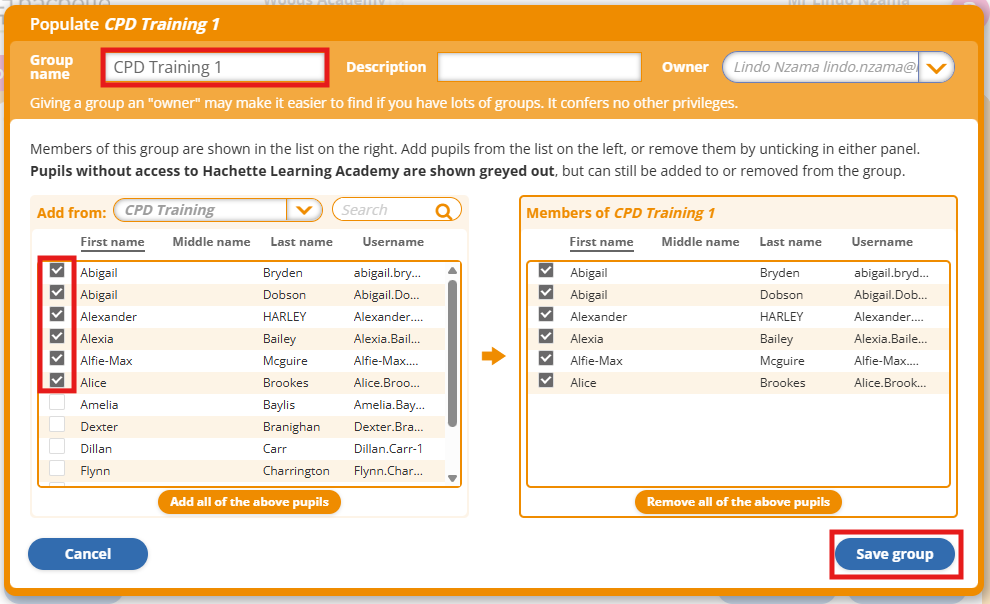Open the Owner dropdown arrow
Image resolution: width=990 pixels, height=604 pixels.
click(x=936, y=68)
